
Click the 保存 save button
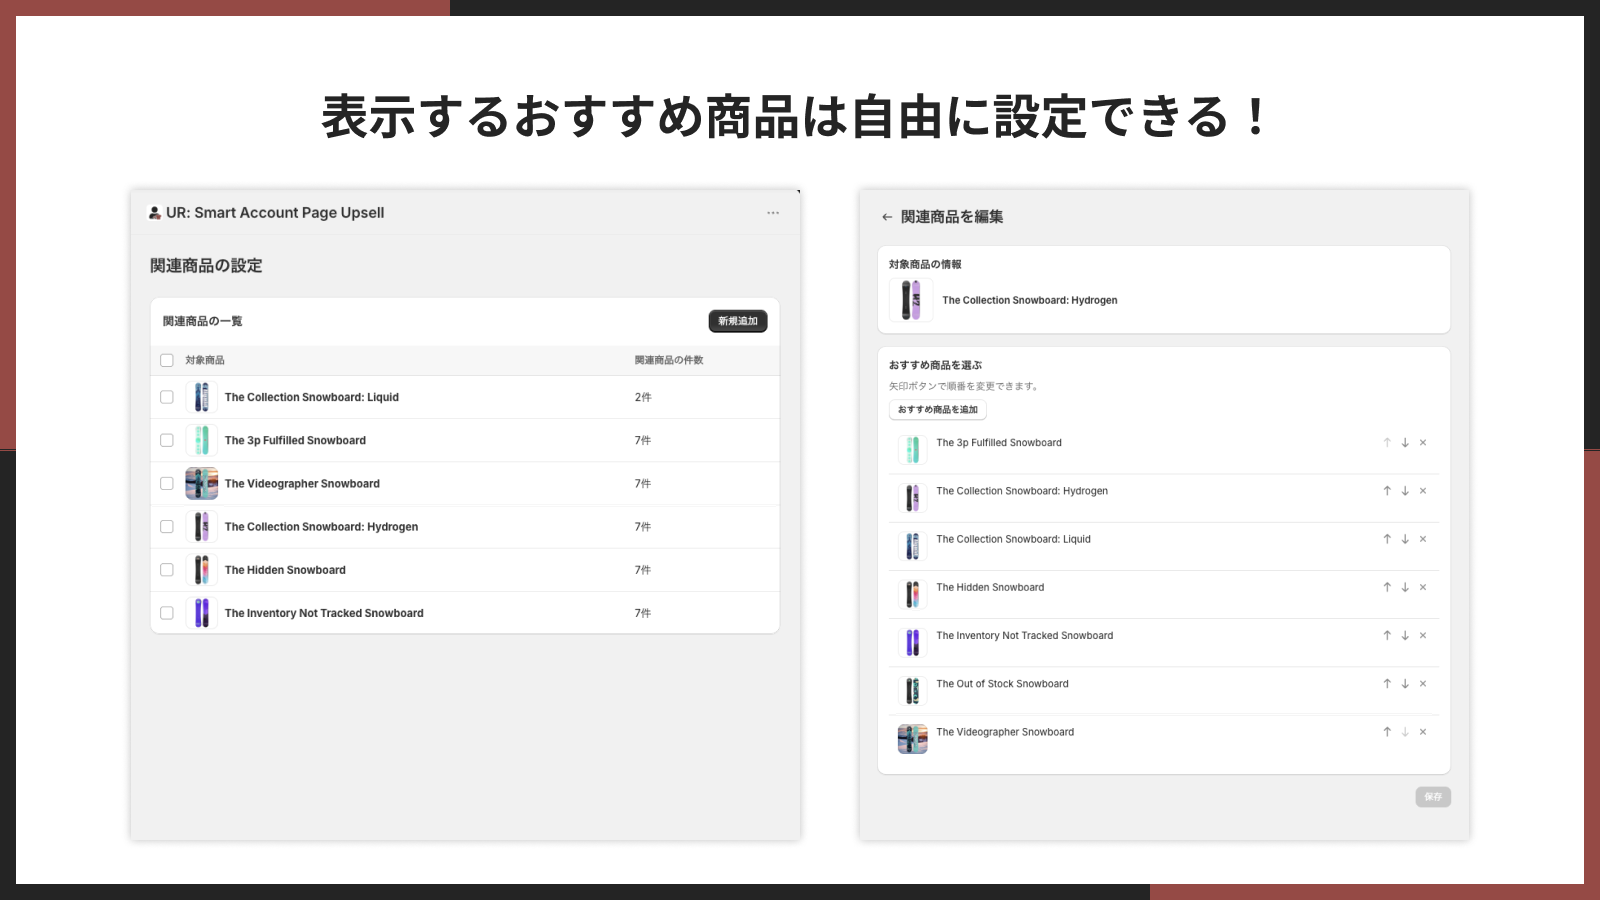[1433, 797]
